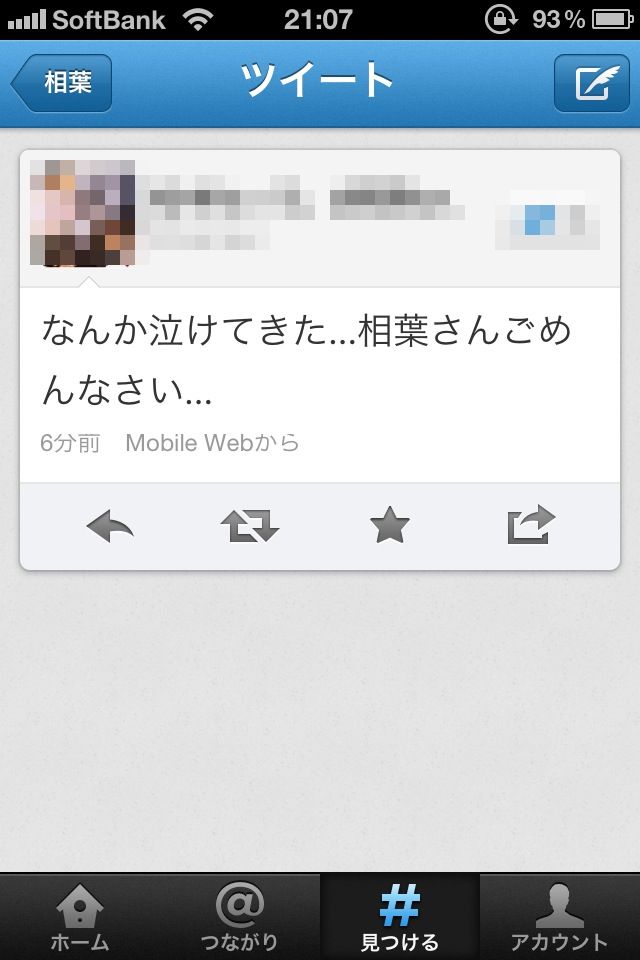Tap the reply arrow icon

(110, 526)
